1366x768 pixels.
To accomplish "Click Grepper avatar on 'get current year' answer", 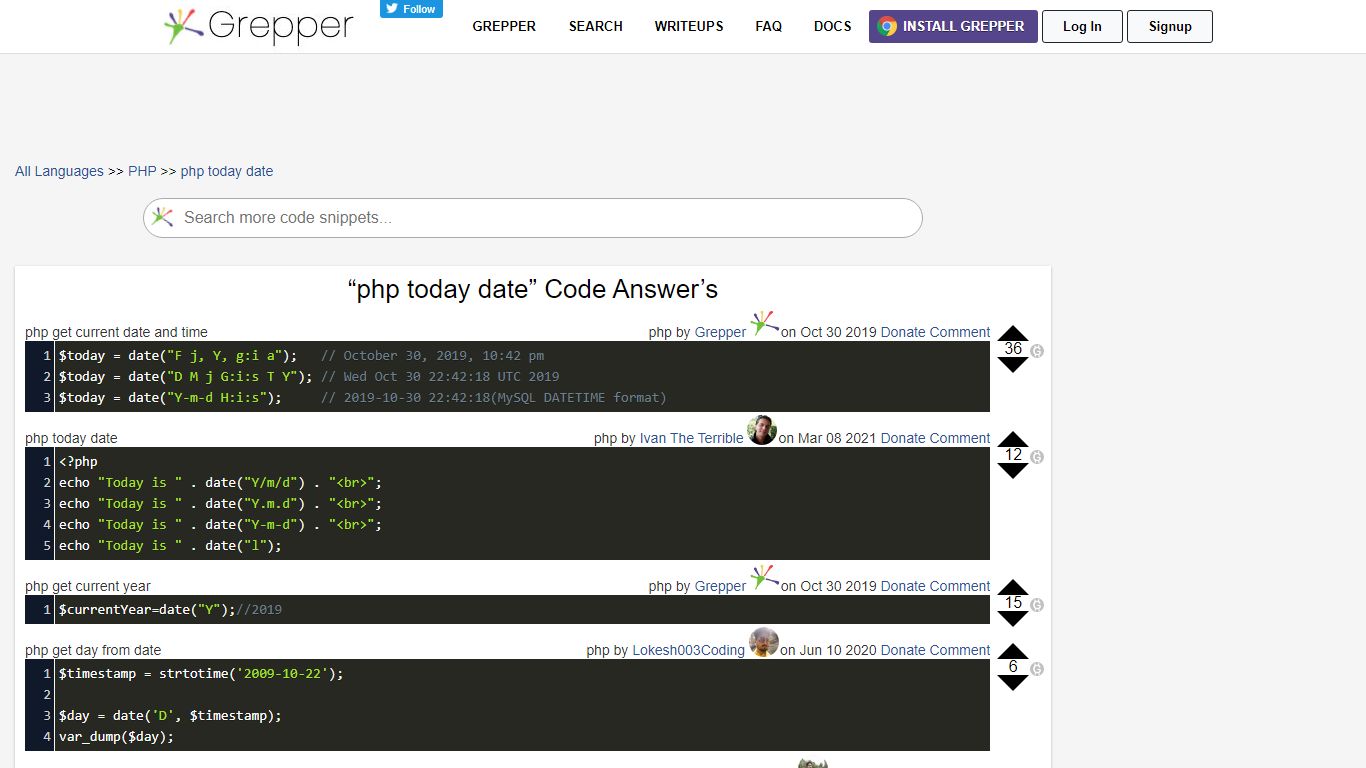I will click(764, 578).
